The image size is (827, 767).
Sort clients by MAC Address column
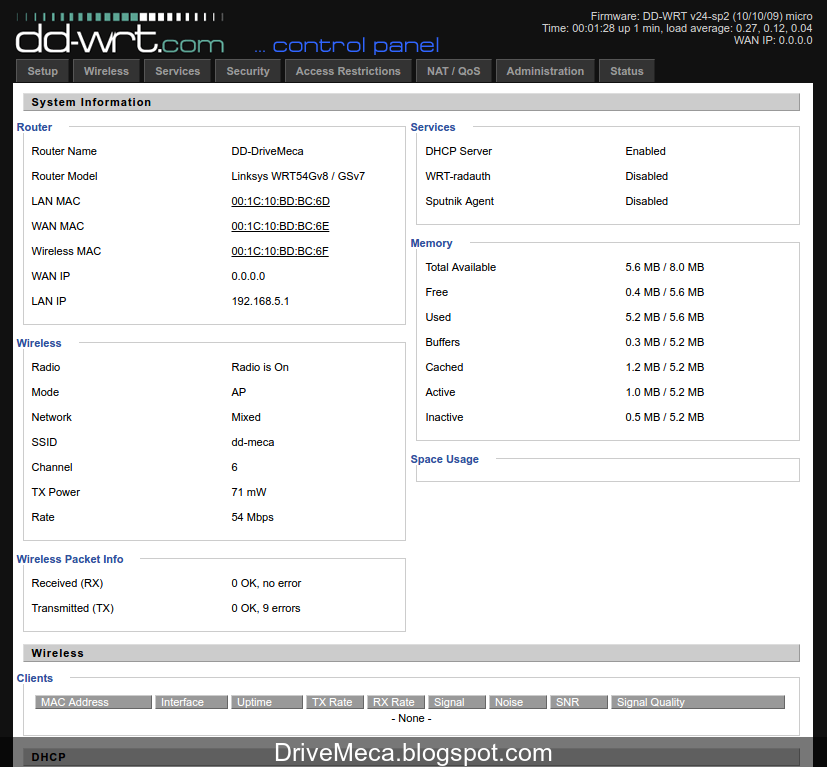(93, 701)
